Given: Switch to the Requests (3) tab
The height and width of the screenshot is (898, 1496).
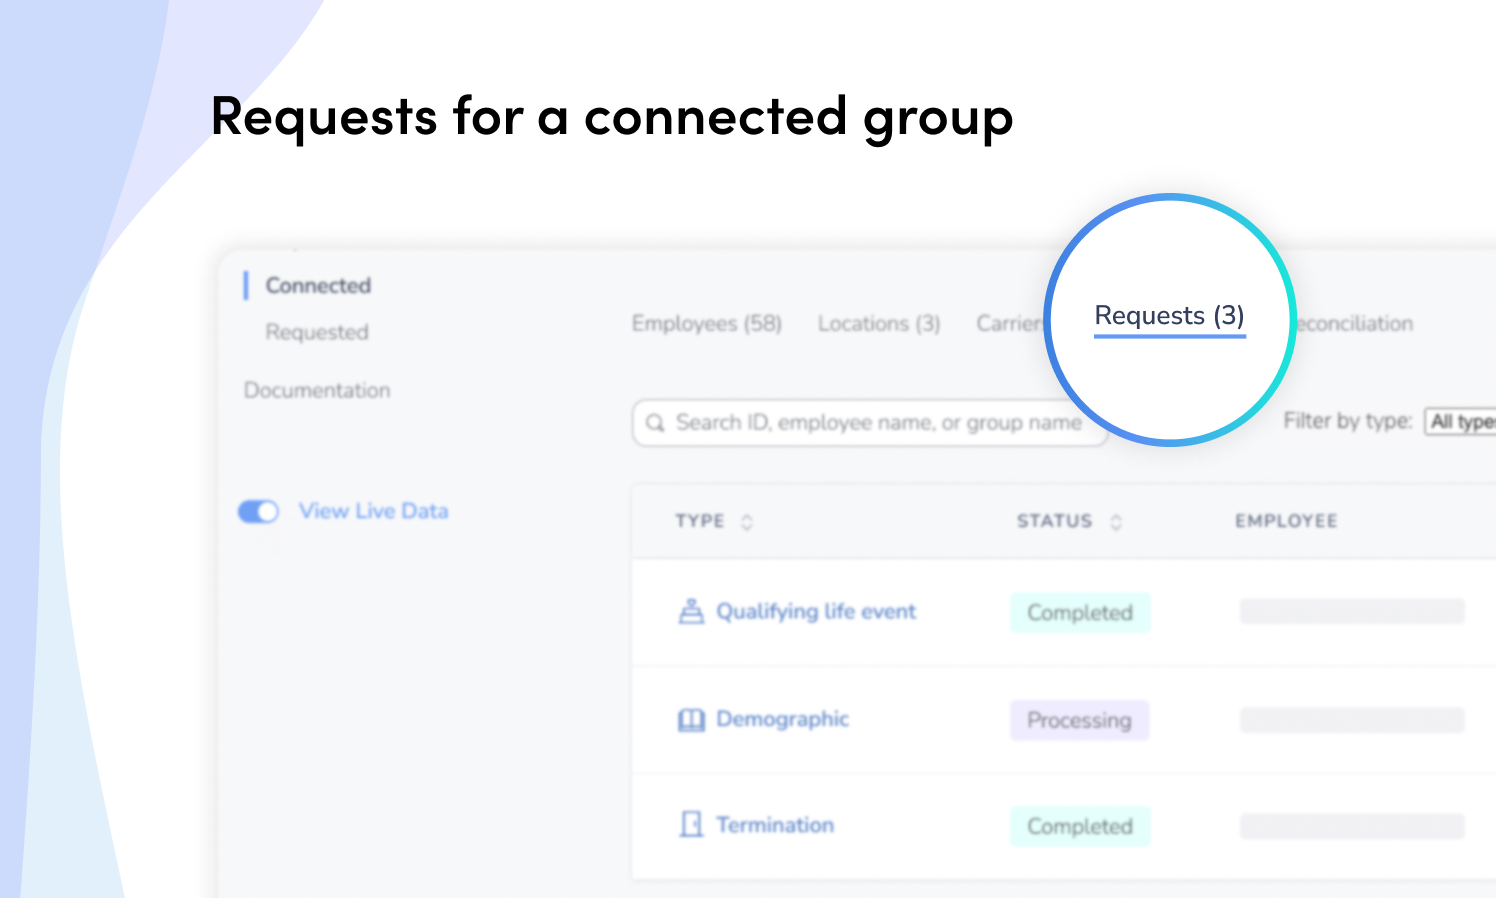Looking at the screenshot, I should 1170,316.
